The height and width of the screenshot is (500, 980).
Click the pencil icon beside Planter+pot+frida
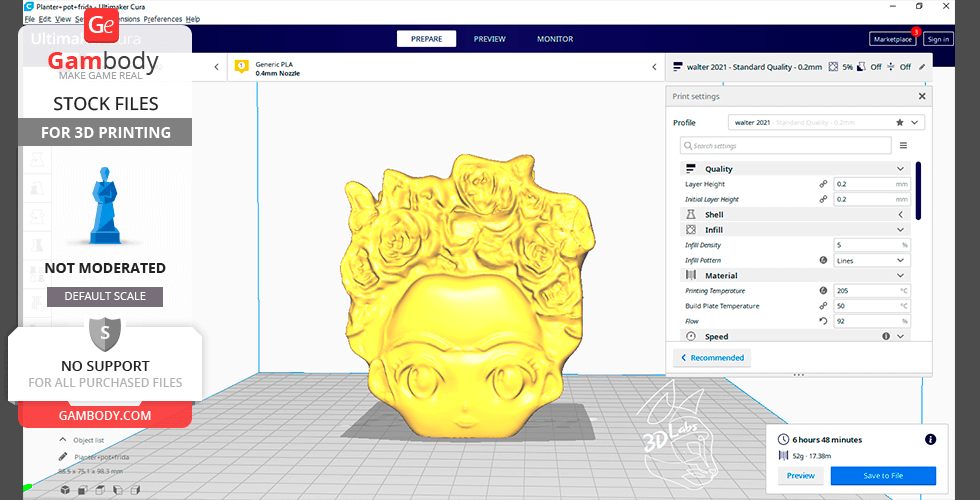coord(63,457)
